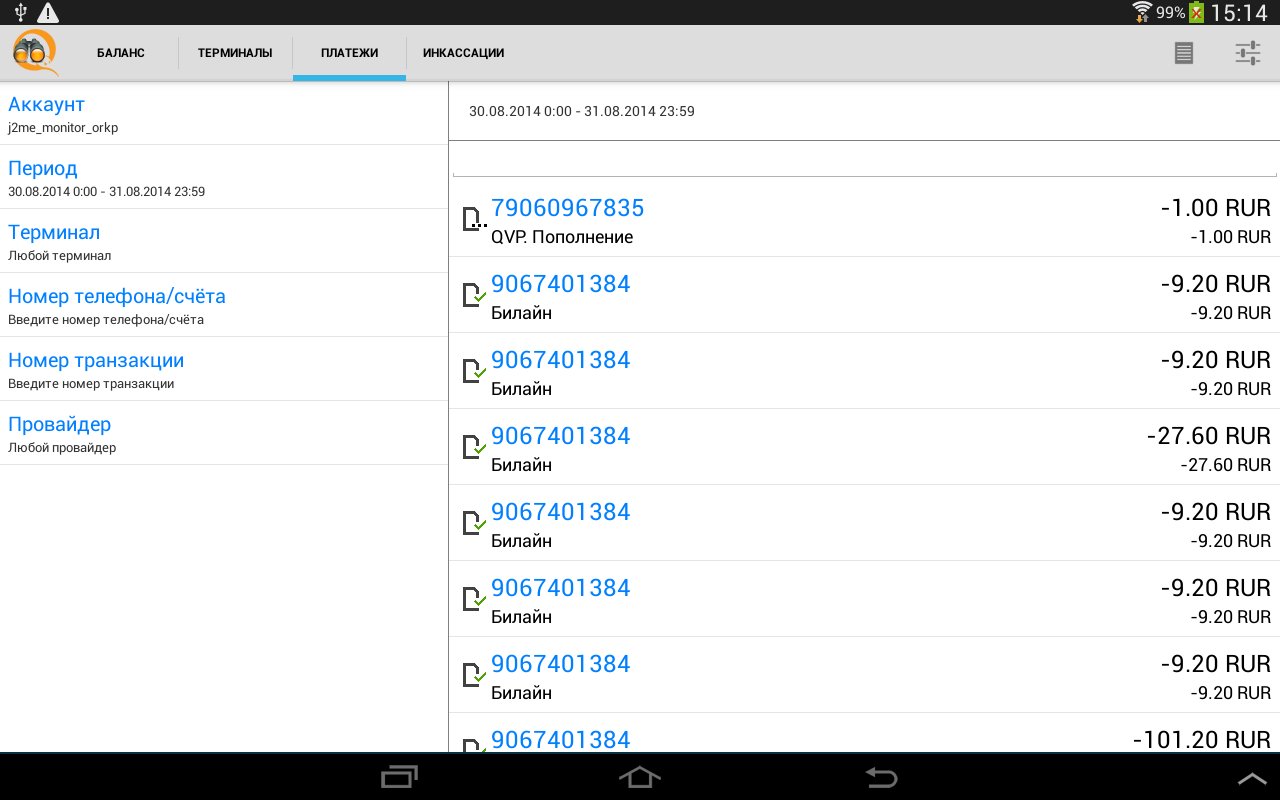Open the Аккаунт filter j2me_monitor_orkp

[224, 113]
